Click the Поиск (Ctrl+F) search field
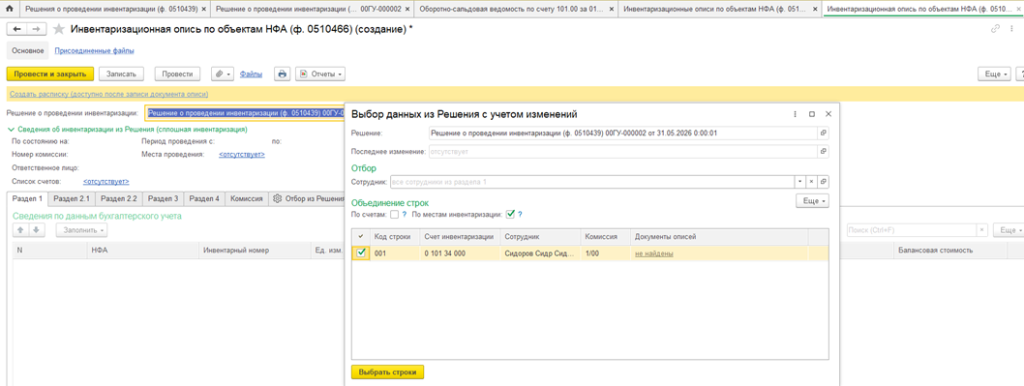Viewport: 1024px width, 386px height. pos(911,230)
